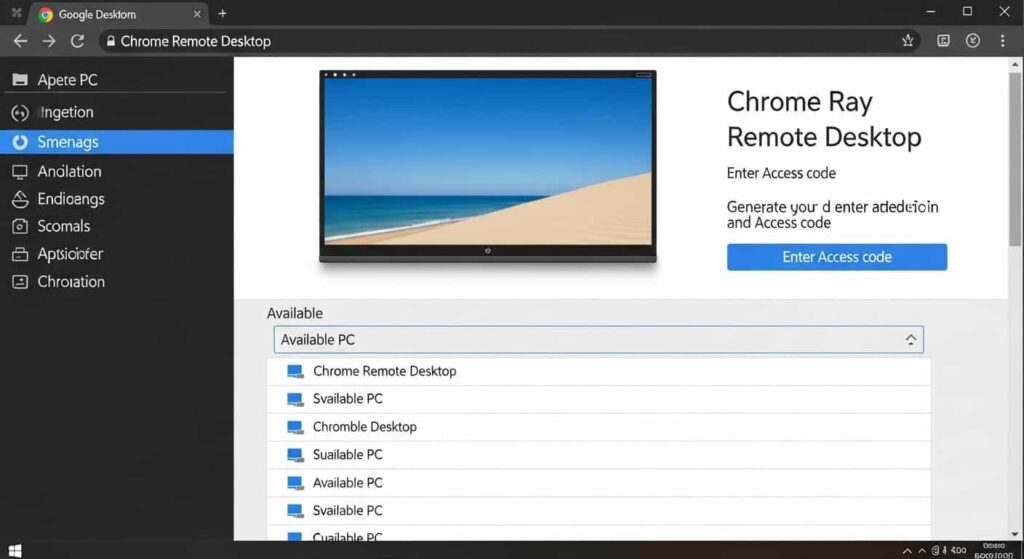The image size is (1024, 559).
Task: Click the Anolation monitor icon
Action: point(20,172)
